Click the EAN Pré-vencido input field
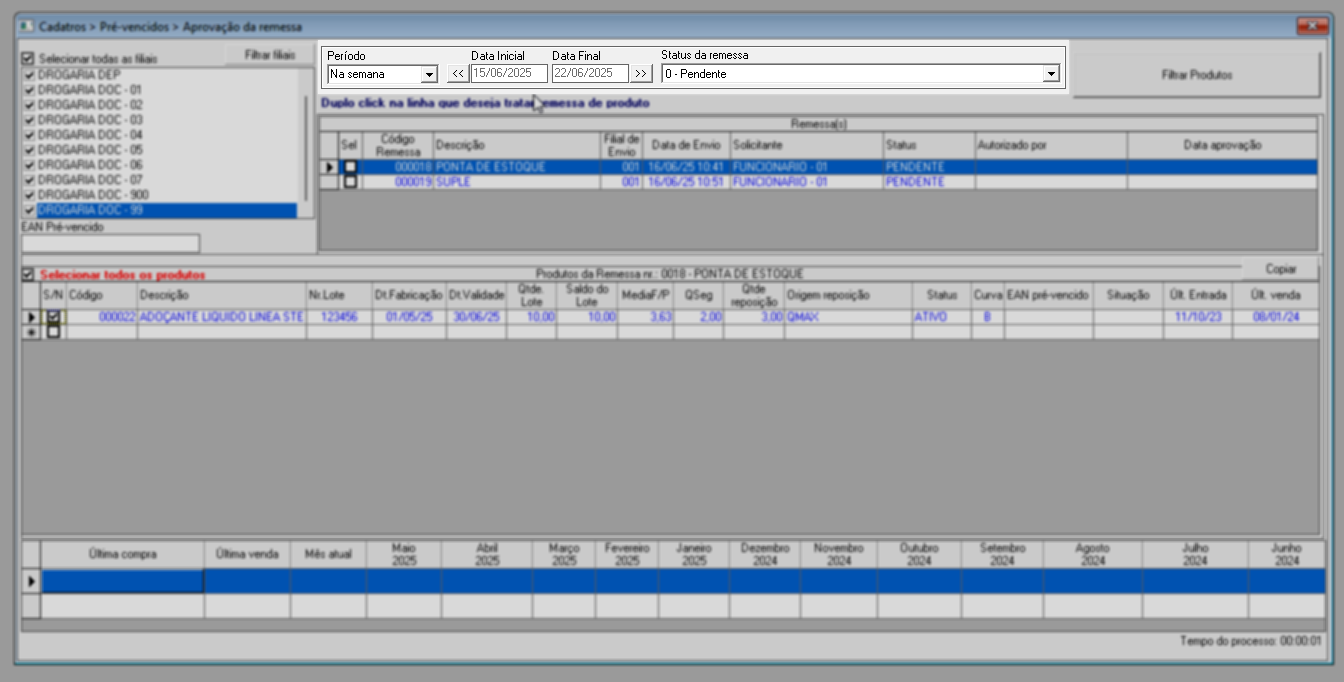The image size is (1344, 682). coord(111,243)
